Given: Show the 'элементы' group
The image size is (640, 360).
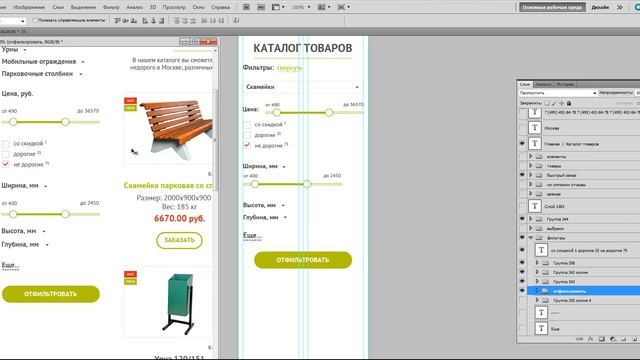Looking at the screenshot, I should [522, 156].
